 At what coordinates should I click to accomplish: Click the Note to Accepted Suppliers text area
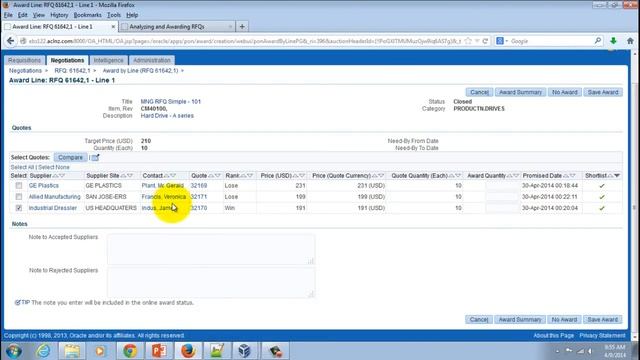[x=211, y=249]
